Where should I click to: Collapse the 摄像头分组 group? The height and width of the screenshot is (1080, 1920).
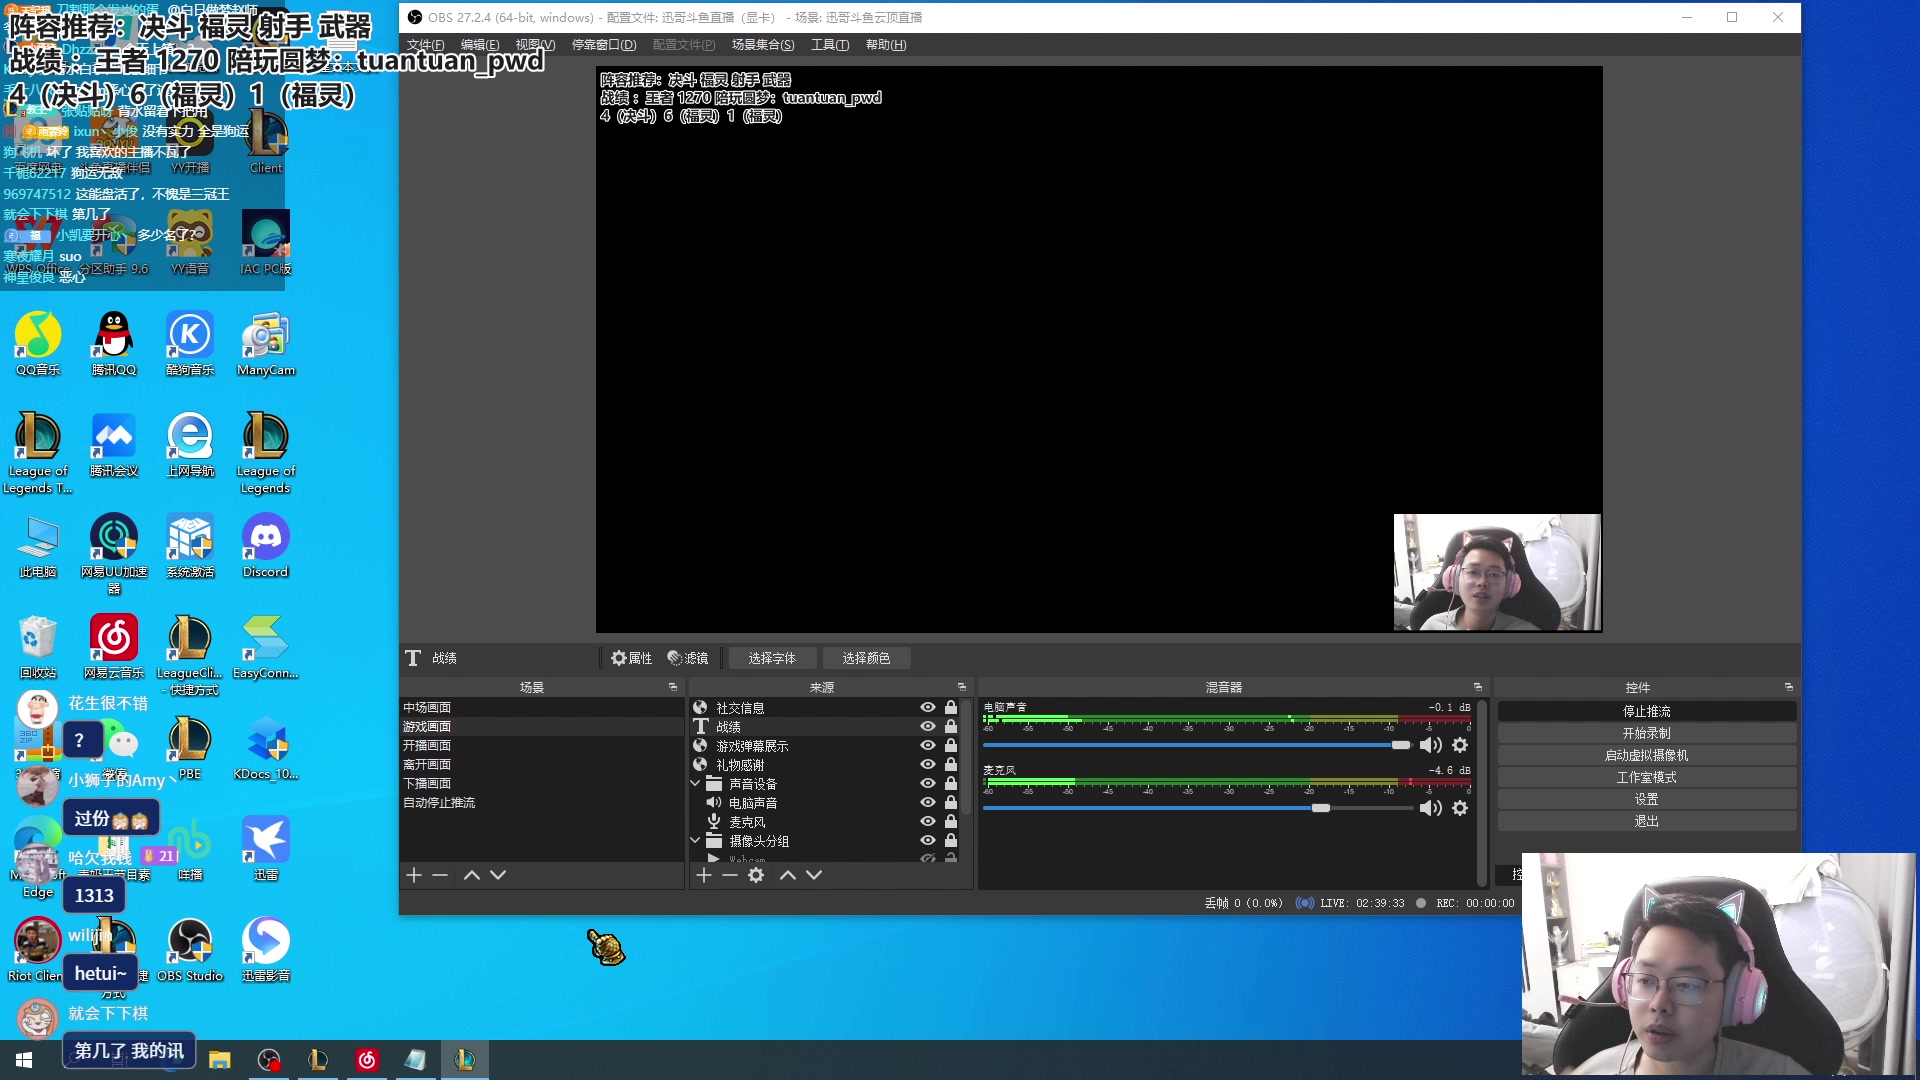coord(695,841)
